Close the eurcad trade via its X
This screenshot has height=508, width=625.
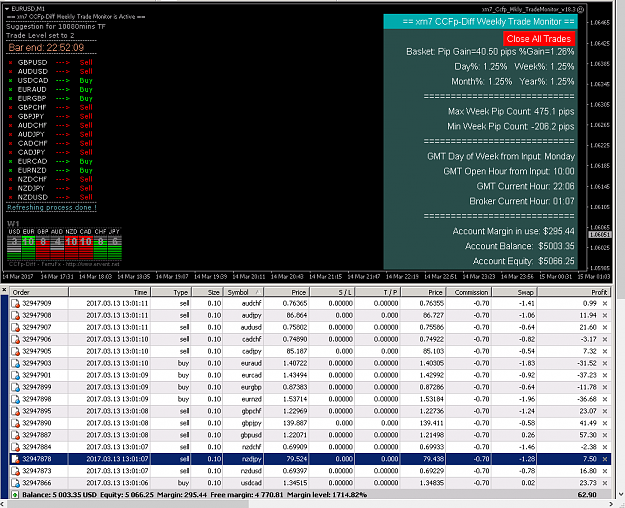pyautogui.click(x=605, y=375)
